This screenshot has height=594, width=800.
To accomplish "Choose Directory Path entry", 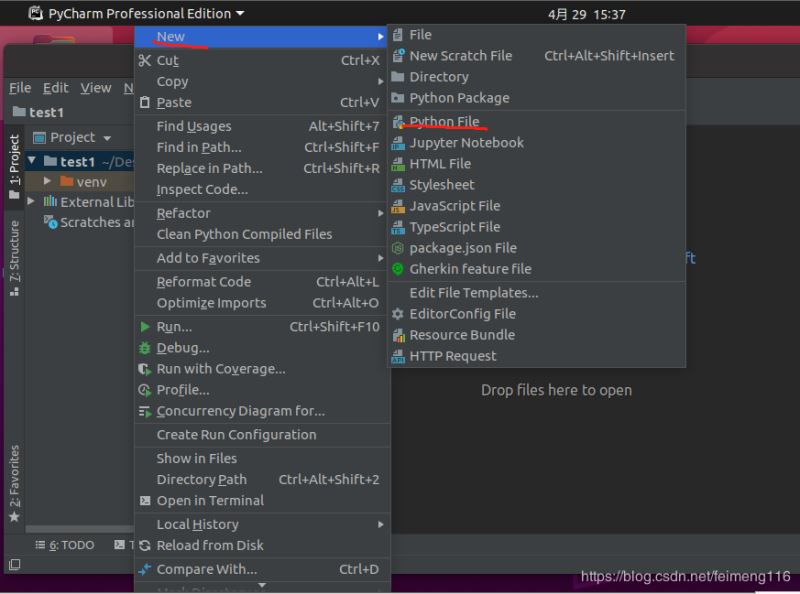I will tap(262, 480).
